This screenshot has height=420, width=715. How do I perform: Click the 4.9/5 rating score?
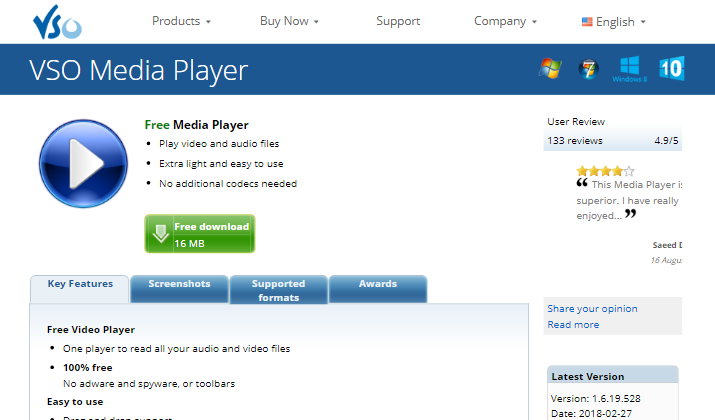pyautogui.click(x=666, y=141)
